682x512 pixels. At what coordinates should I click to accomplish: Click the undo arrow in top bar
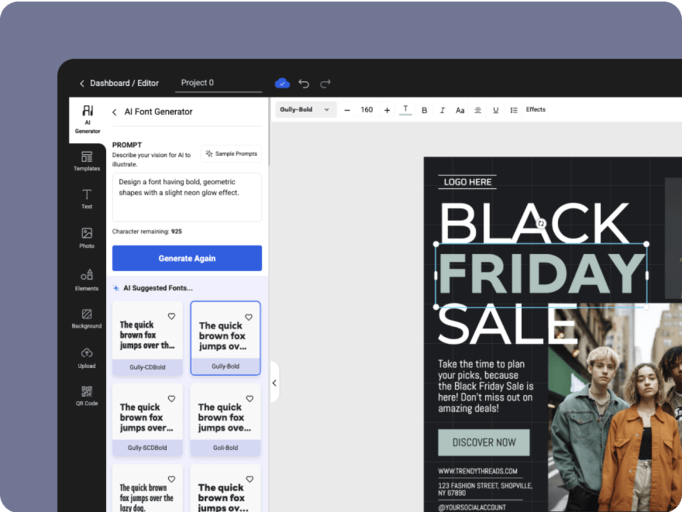[304, 83]
